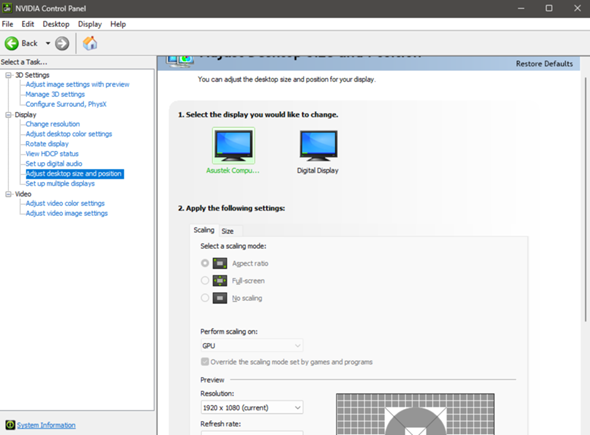Go to the Home page icon
Image resolution: width=590 pixels, height=435 pixels.
tap(90, 43)
